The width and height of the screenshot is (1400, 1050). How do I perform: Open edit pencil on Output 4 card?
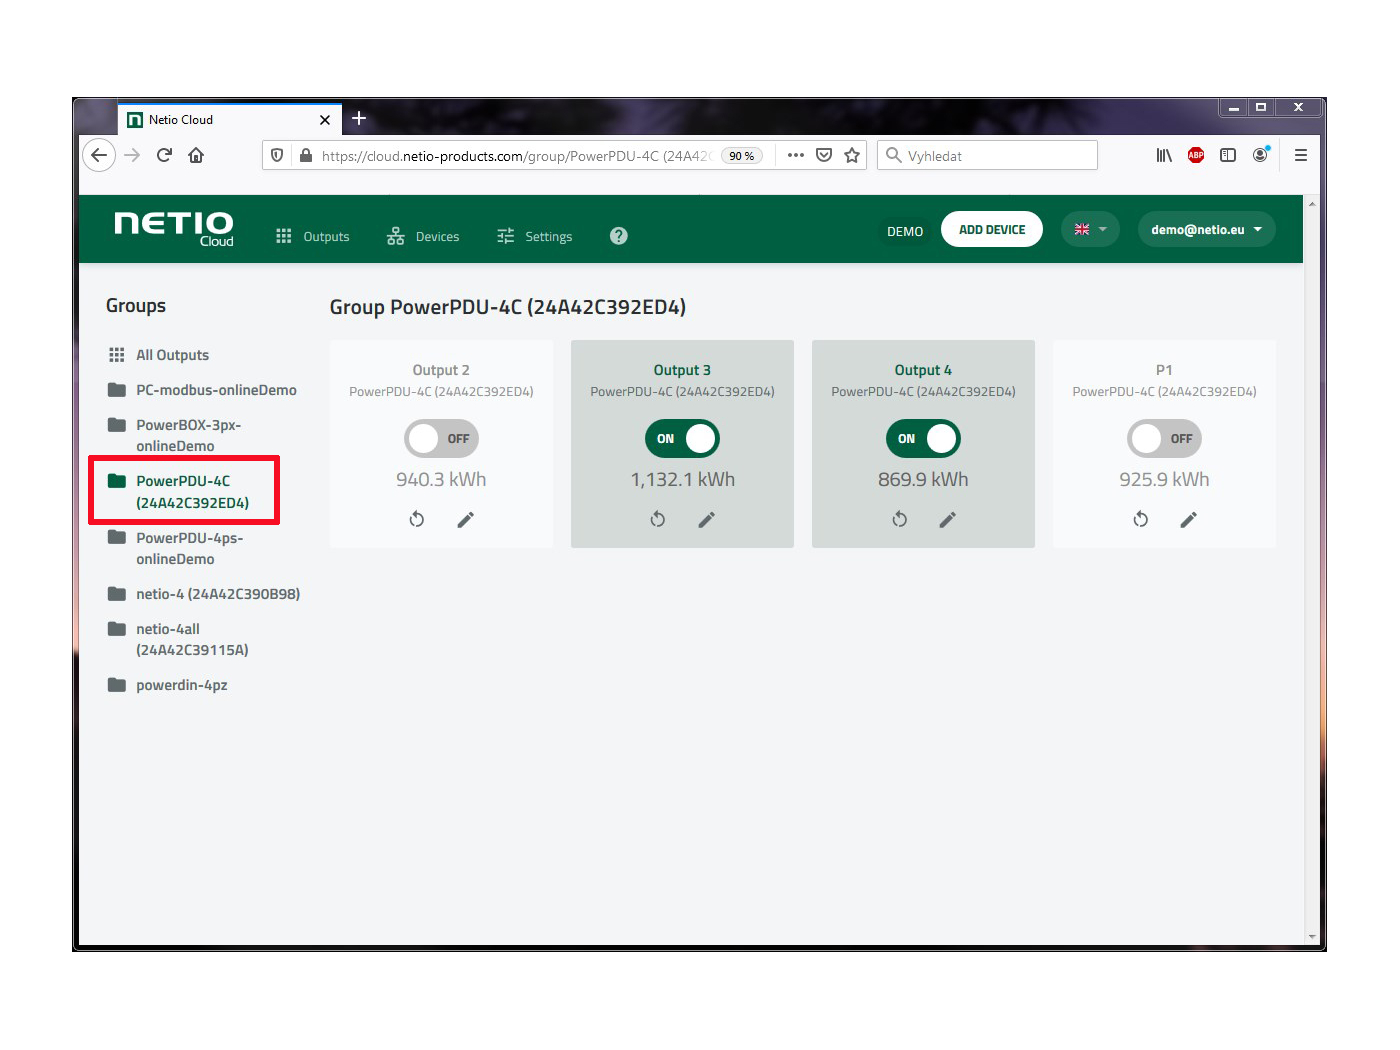click(948, 519)
